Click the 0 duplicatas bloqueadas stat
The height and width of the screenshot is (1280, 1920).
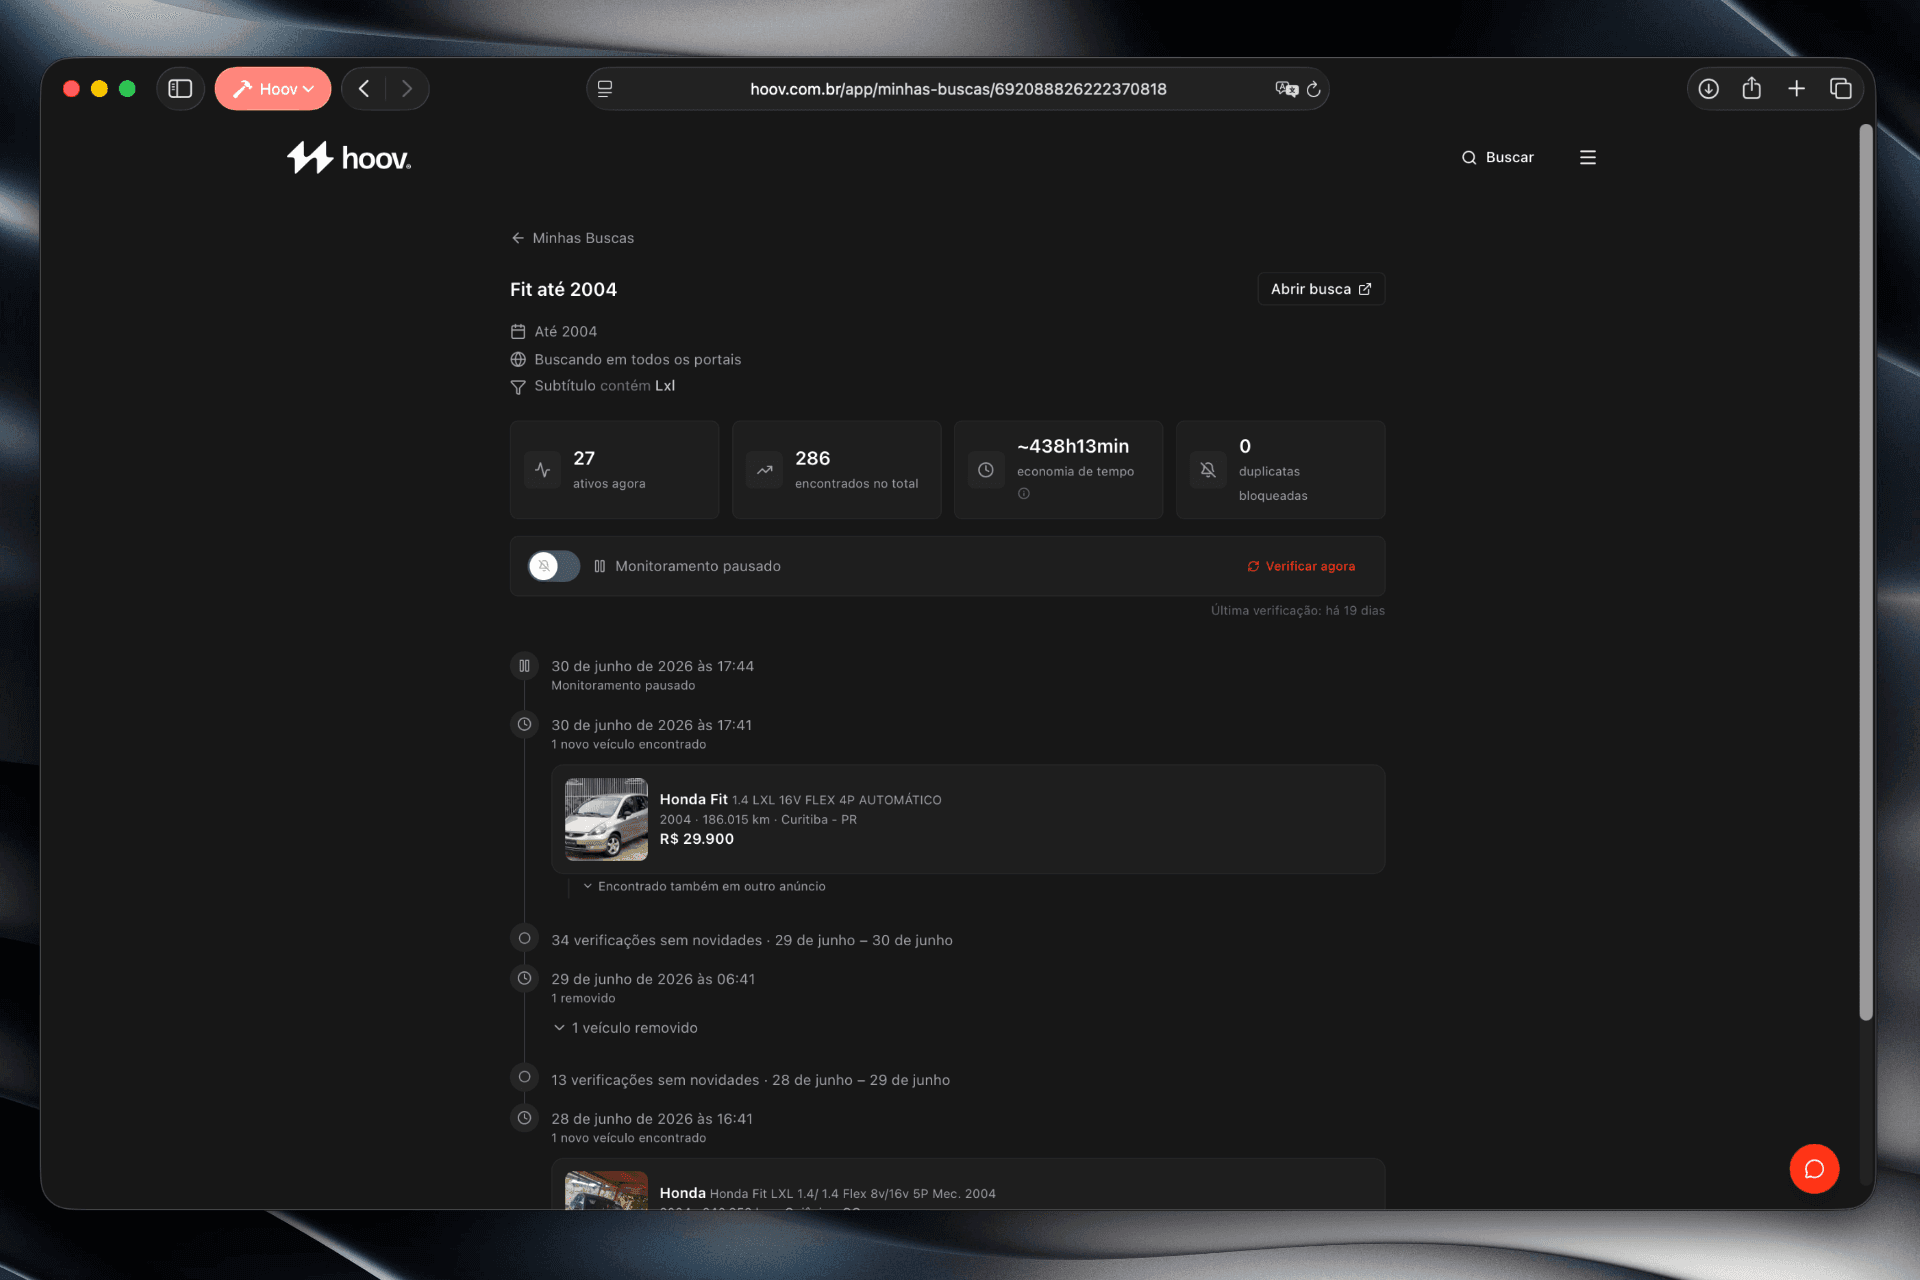pos(1280,470)
